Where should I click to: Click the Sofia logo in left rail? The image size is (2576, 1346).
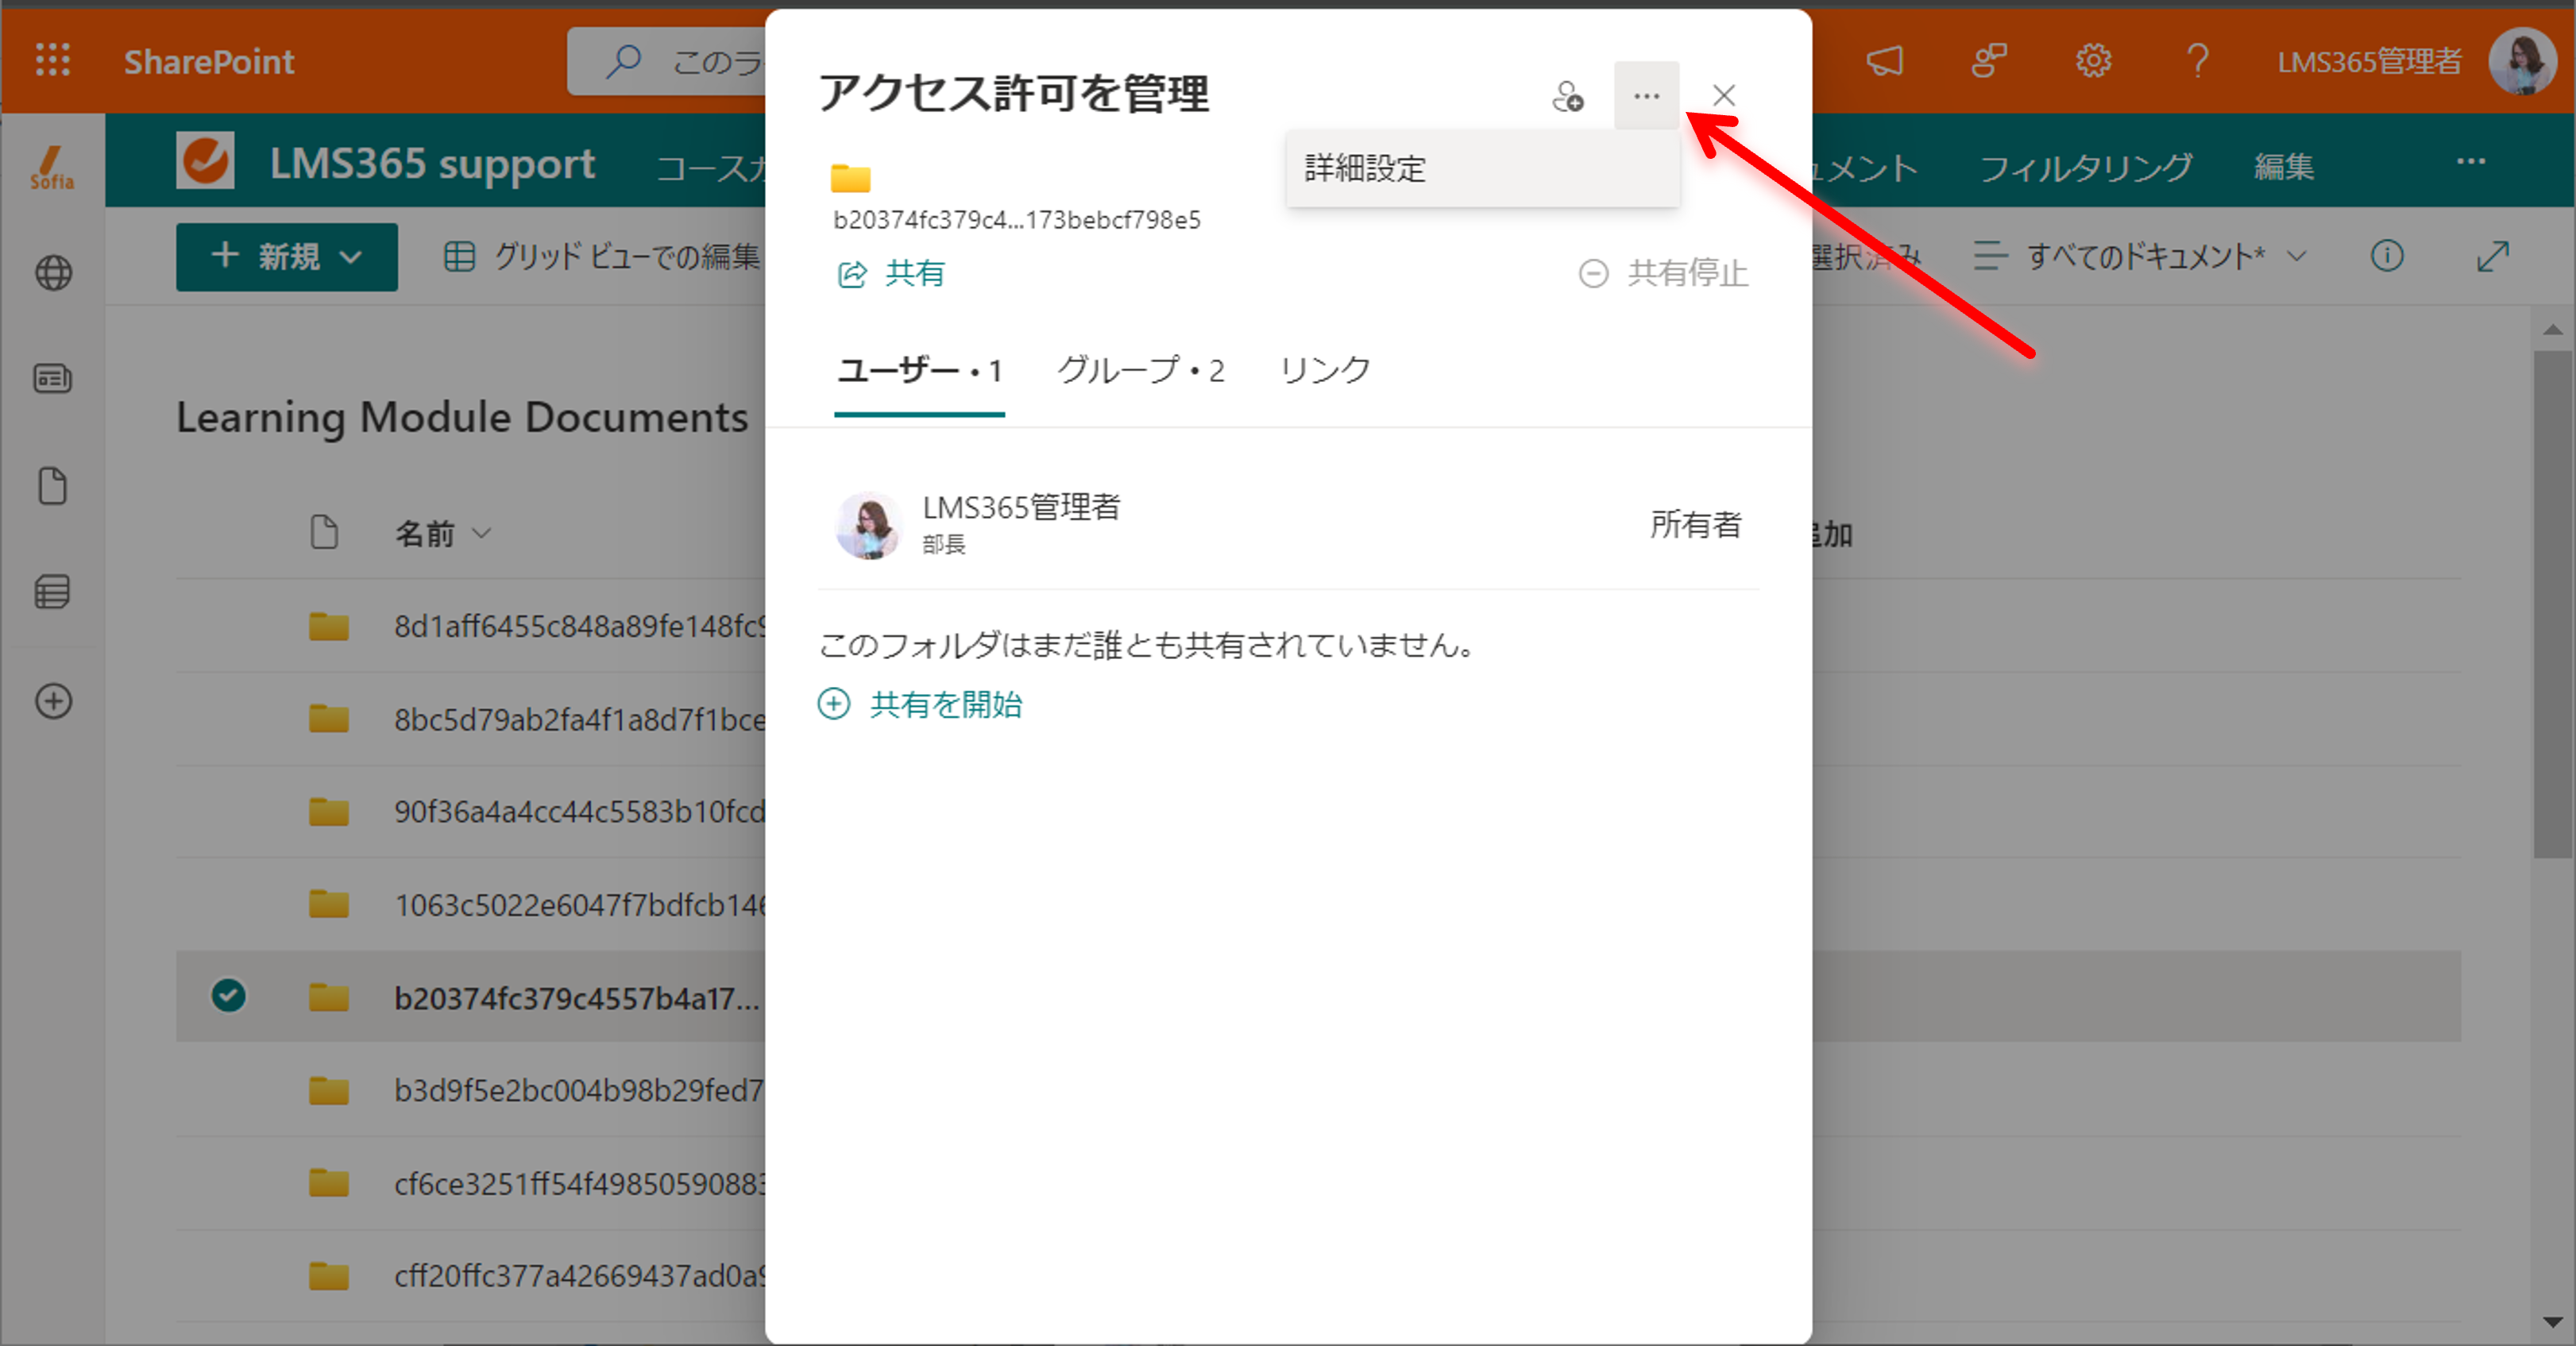click(x=52, y=167)
